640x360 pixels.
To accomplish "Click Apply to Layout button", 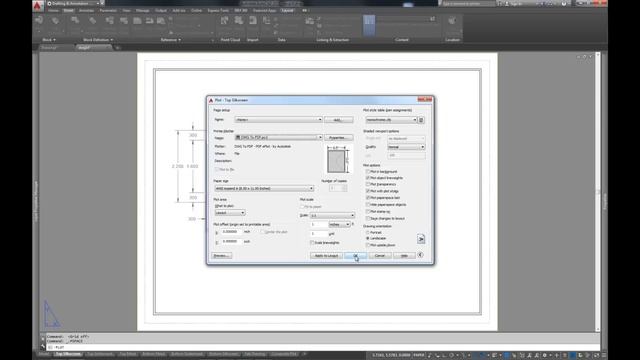I will 326,256.
